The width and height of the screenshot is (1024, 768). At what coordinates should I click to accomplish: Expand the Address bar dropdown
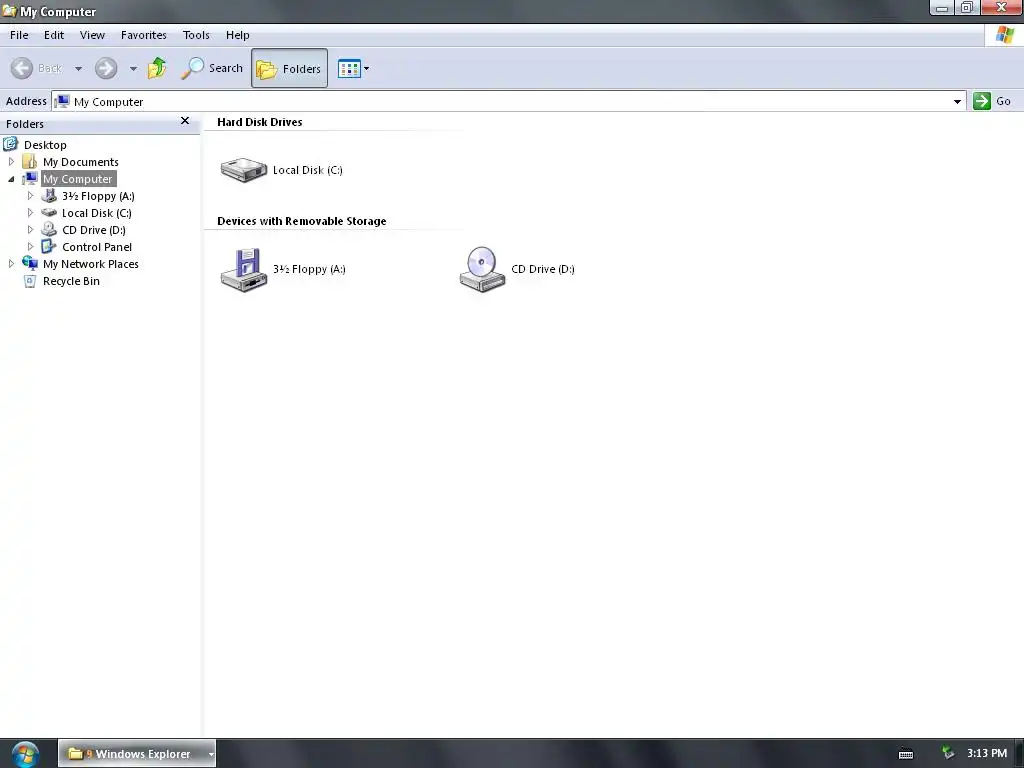(957, 101)
